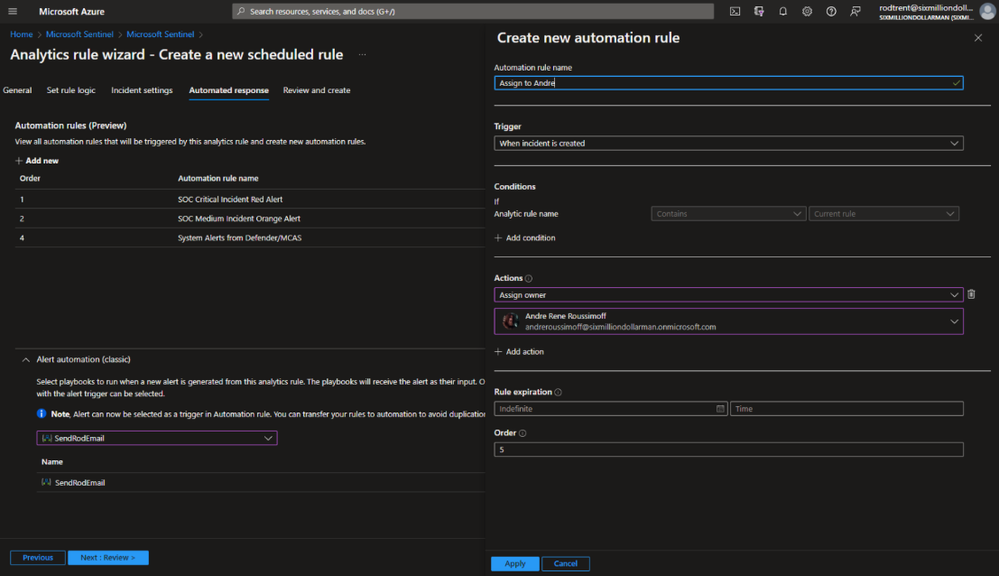Delete the Assign owner action
Image resolution: width=999 pixels, height=576 pixels.
coord(971,295)
